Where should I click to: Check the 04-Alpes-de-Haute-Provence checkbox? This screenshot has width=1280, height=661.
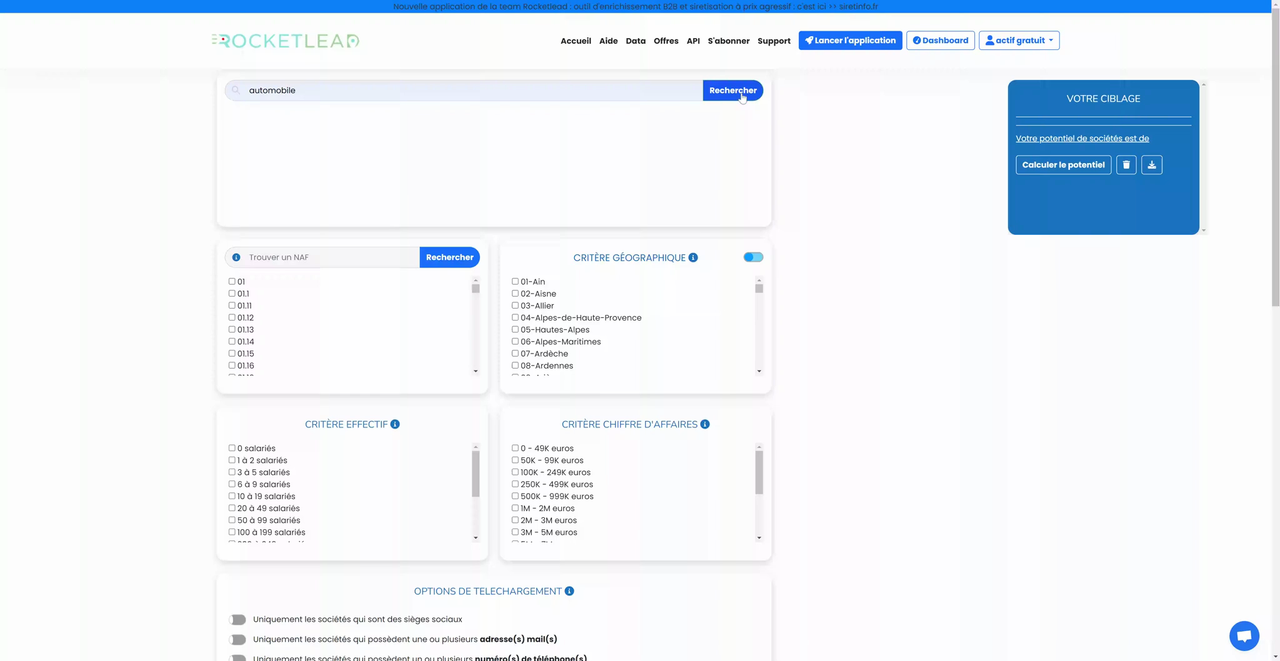click(x=515, y=318)
